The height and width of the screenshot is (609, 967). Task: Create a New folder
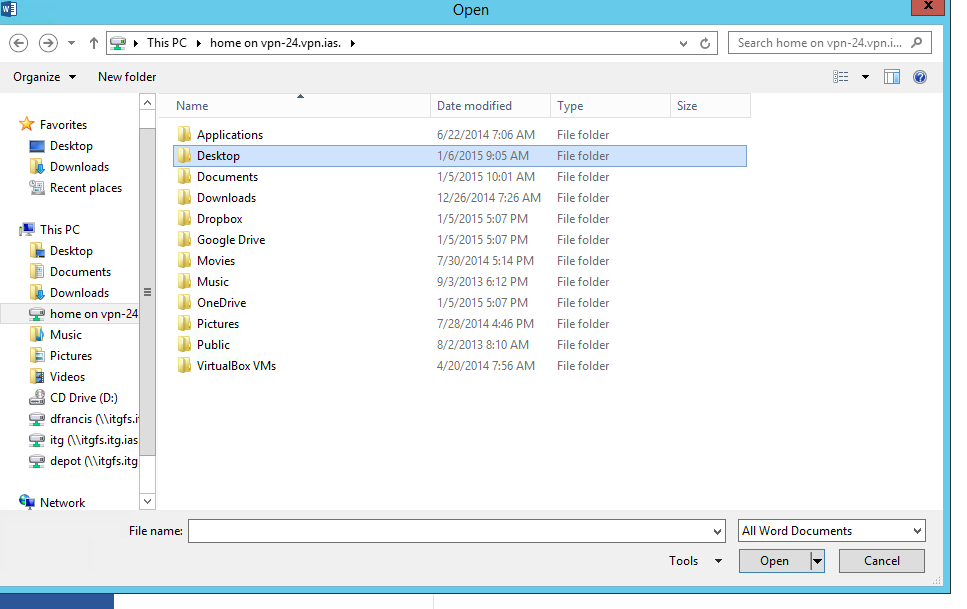tap(127, 77)
